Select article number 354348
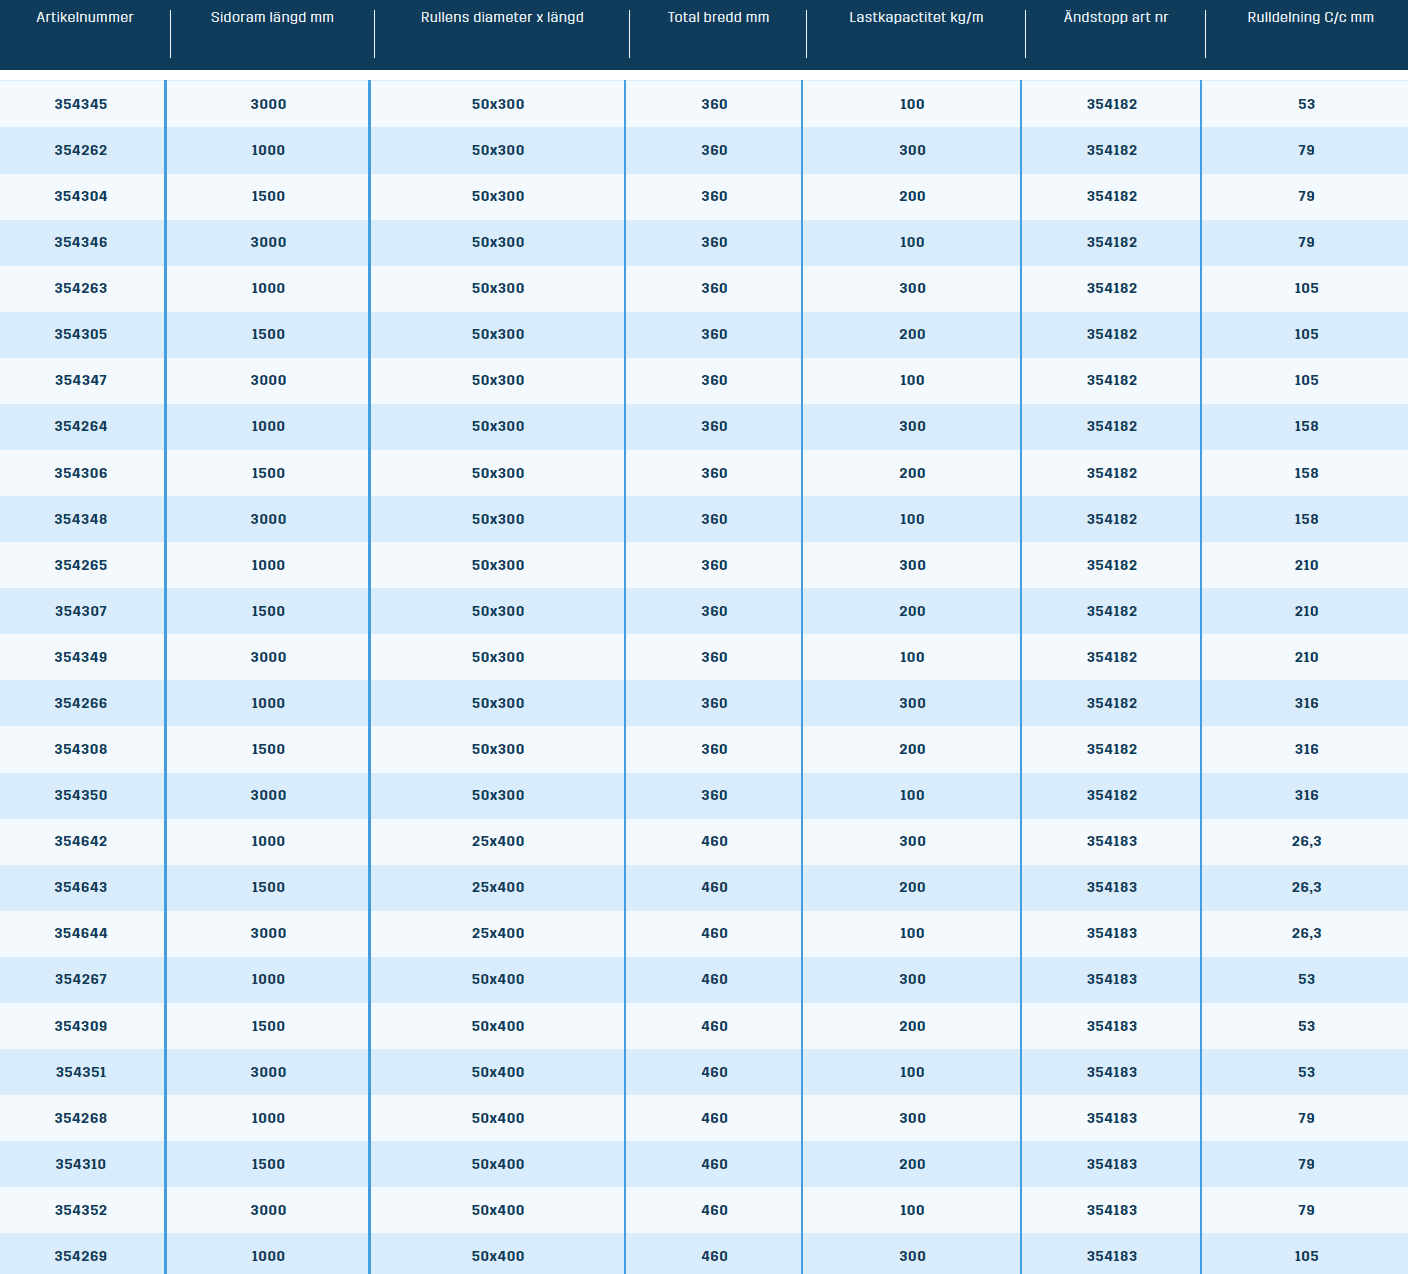This screenshot has width=1408, height=1274. click(81, 519)
